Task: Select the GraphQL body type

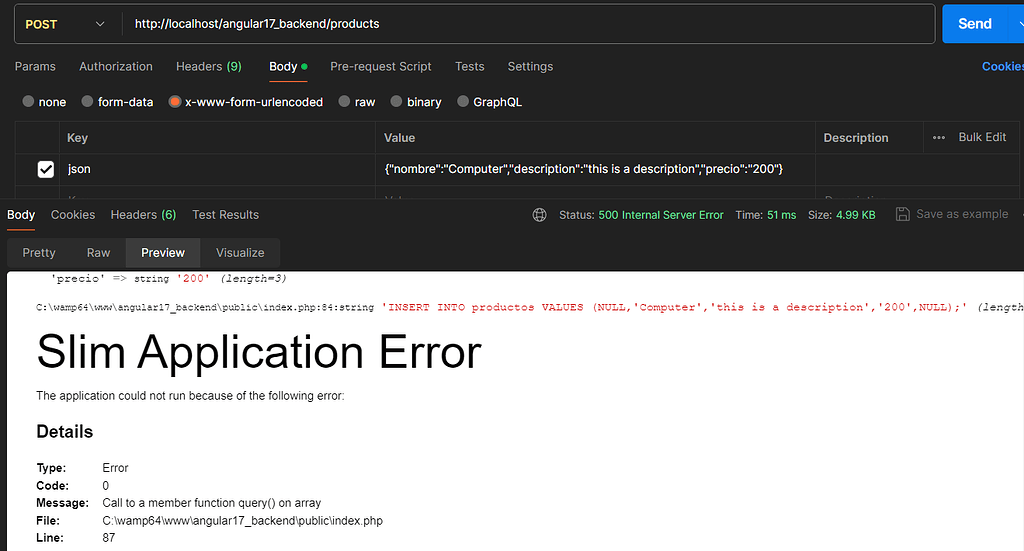Action: click(x=463, y=102)
